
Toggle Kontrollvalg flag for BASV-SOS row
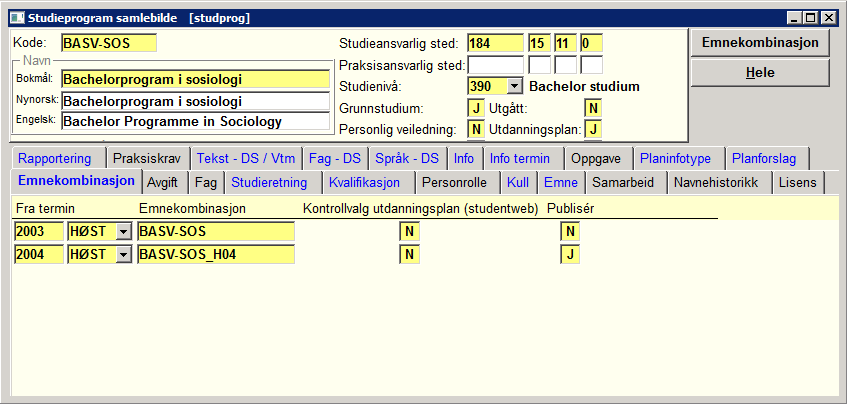click(x=409, y=232)
